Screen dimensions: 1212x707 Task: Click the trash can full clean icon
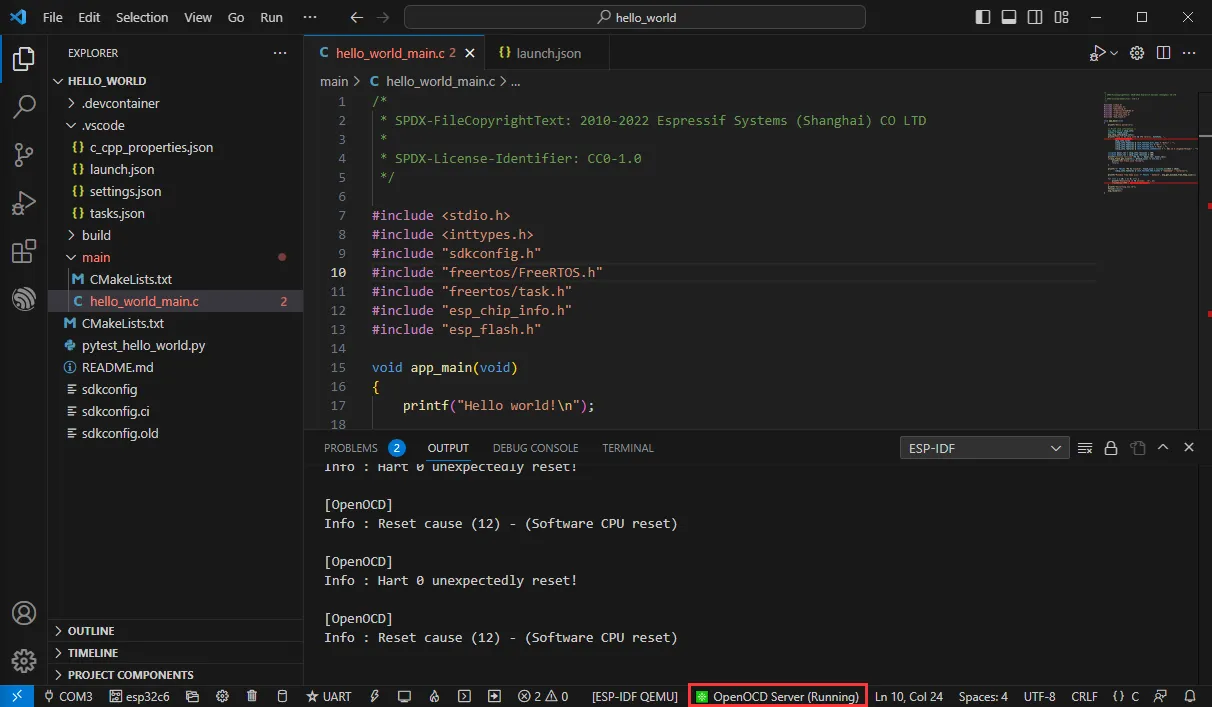pyautogui.click(x=252, y=696)
